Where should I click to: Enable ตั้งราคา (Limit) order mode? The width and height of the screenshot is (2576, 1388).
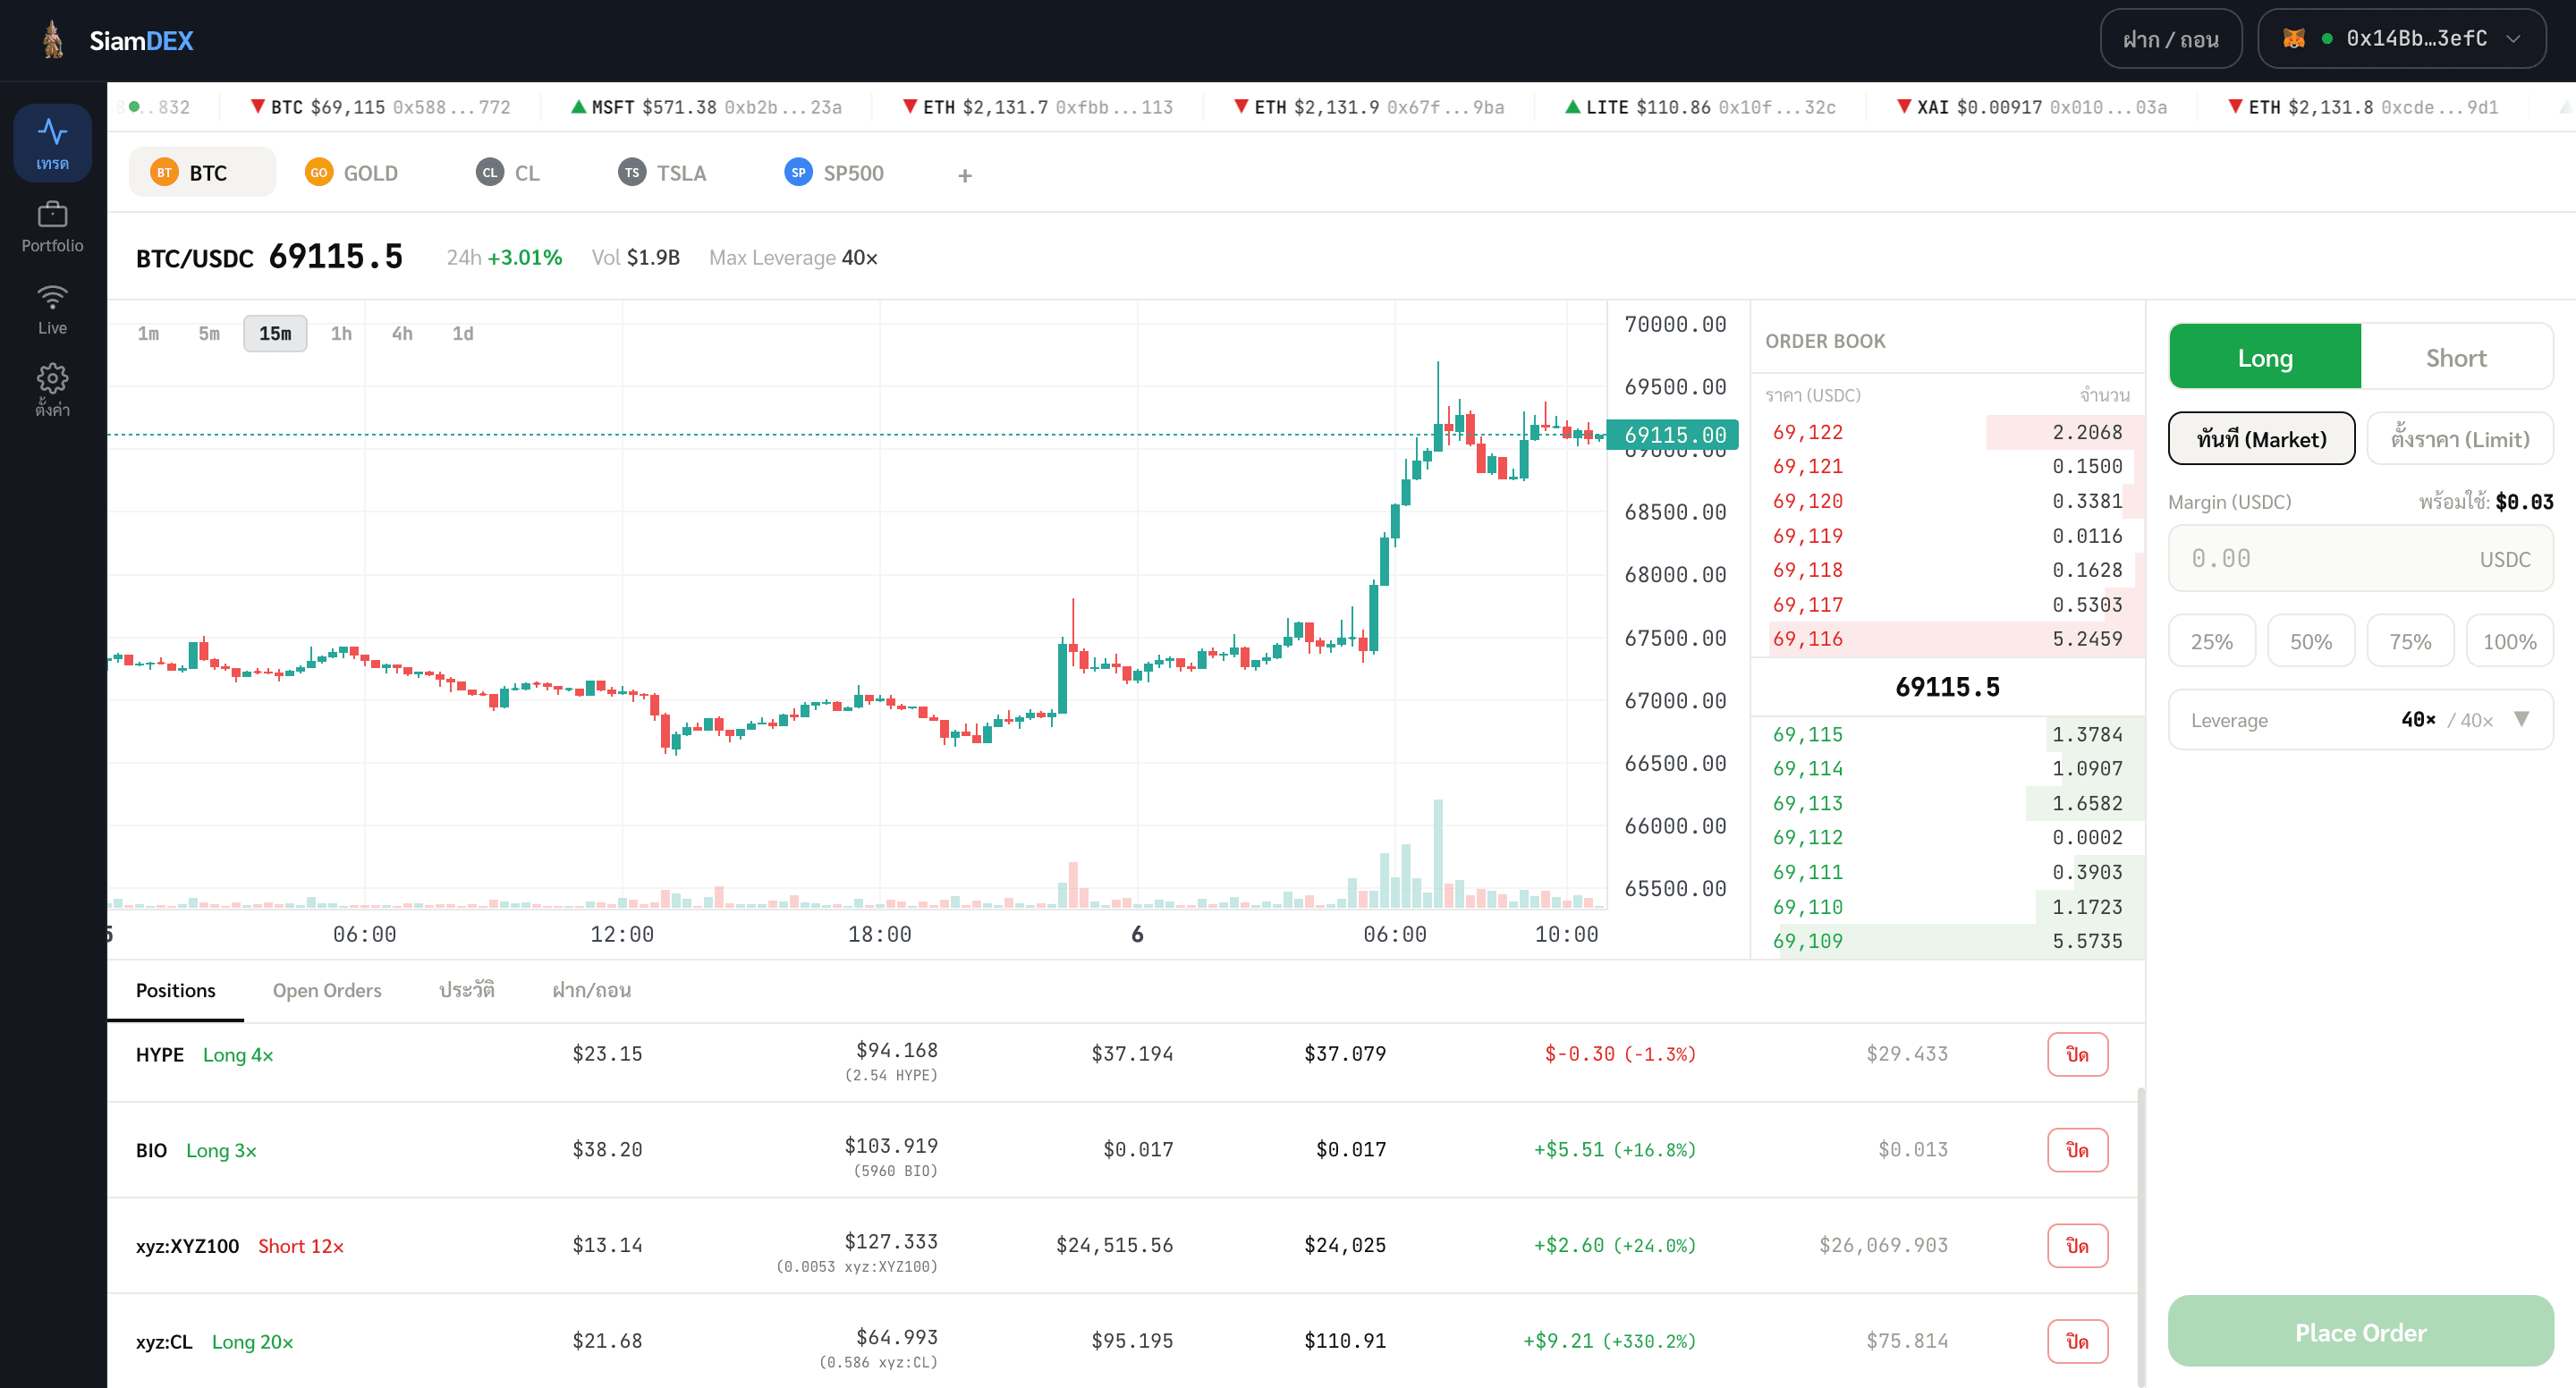[x=2460, y=438]
